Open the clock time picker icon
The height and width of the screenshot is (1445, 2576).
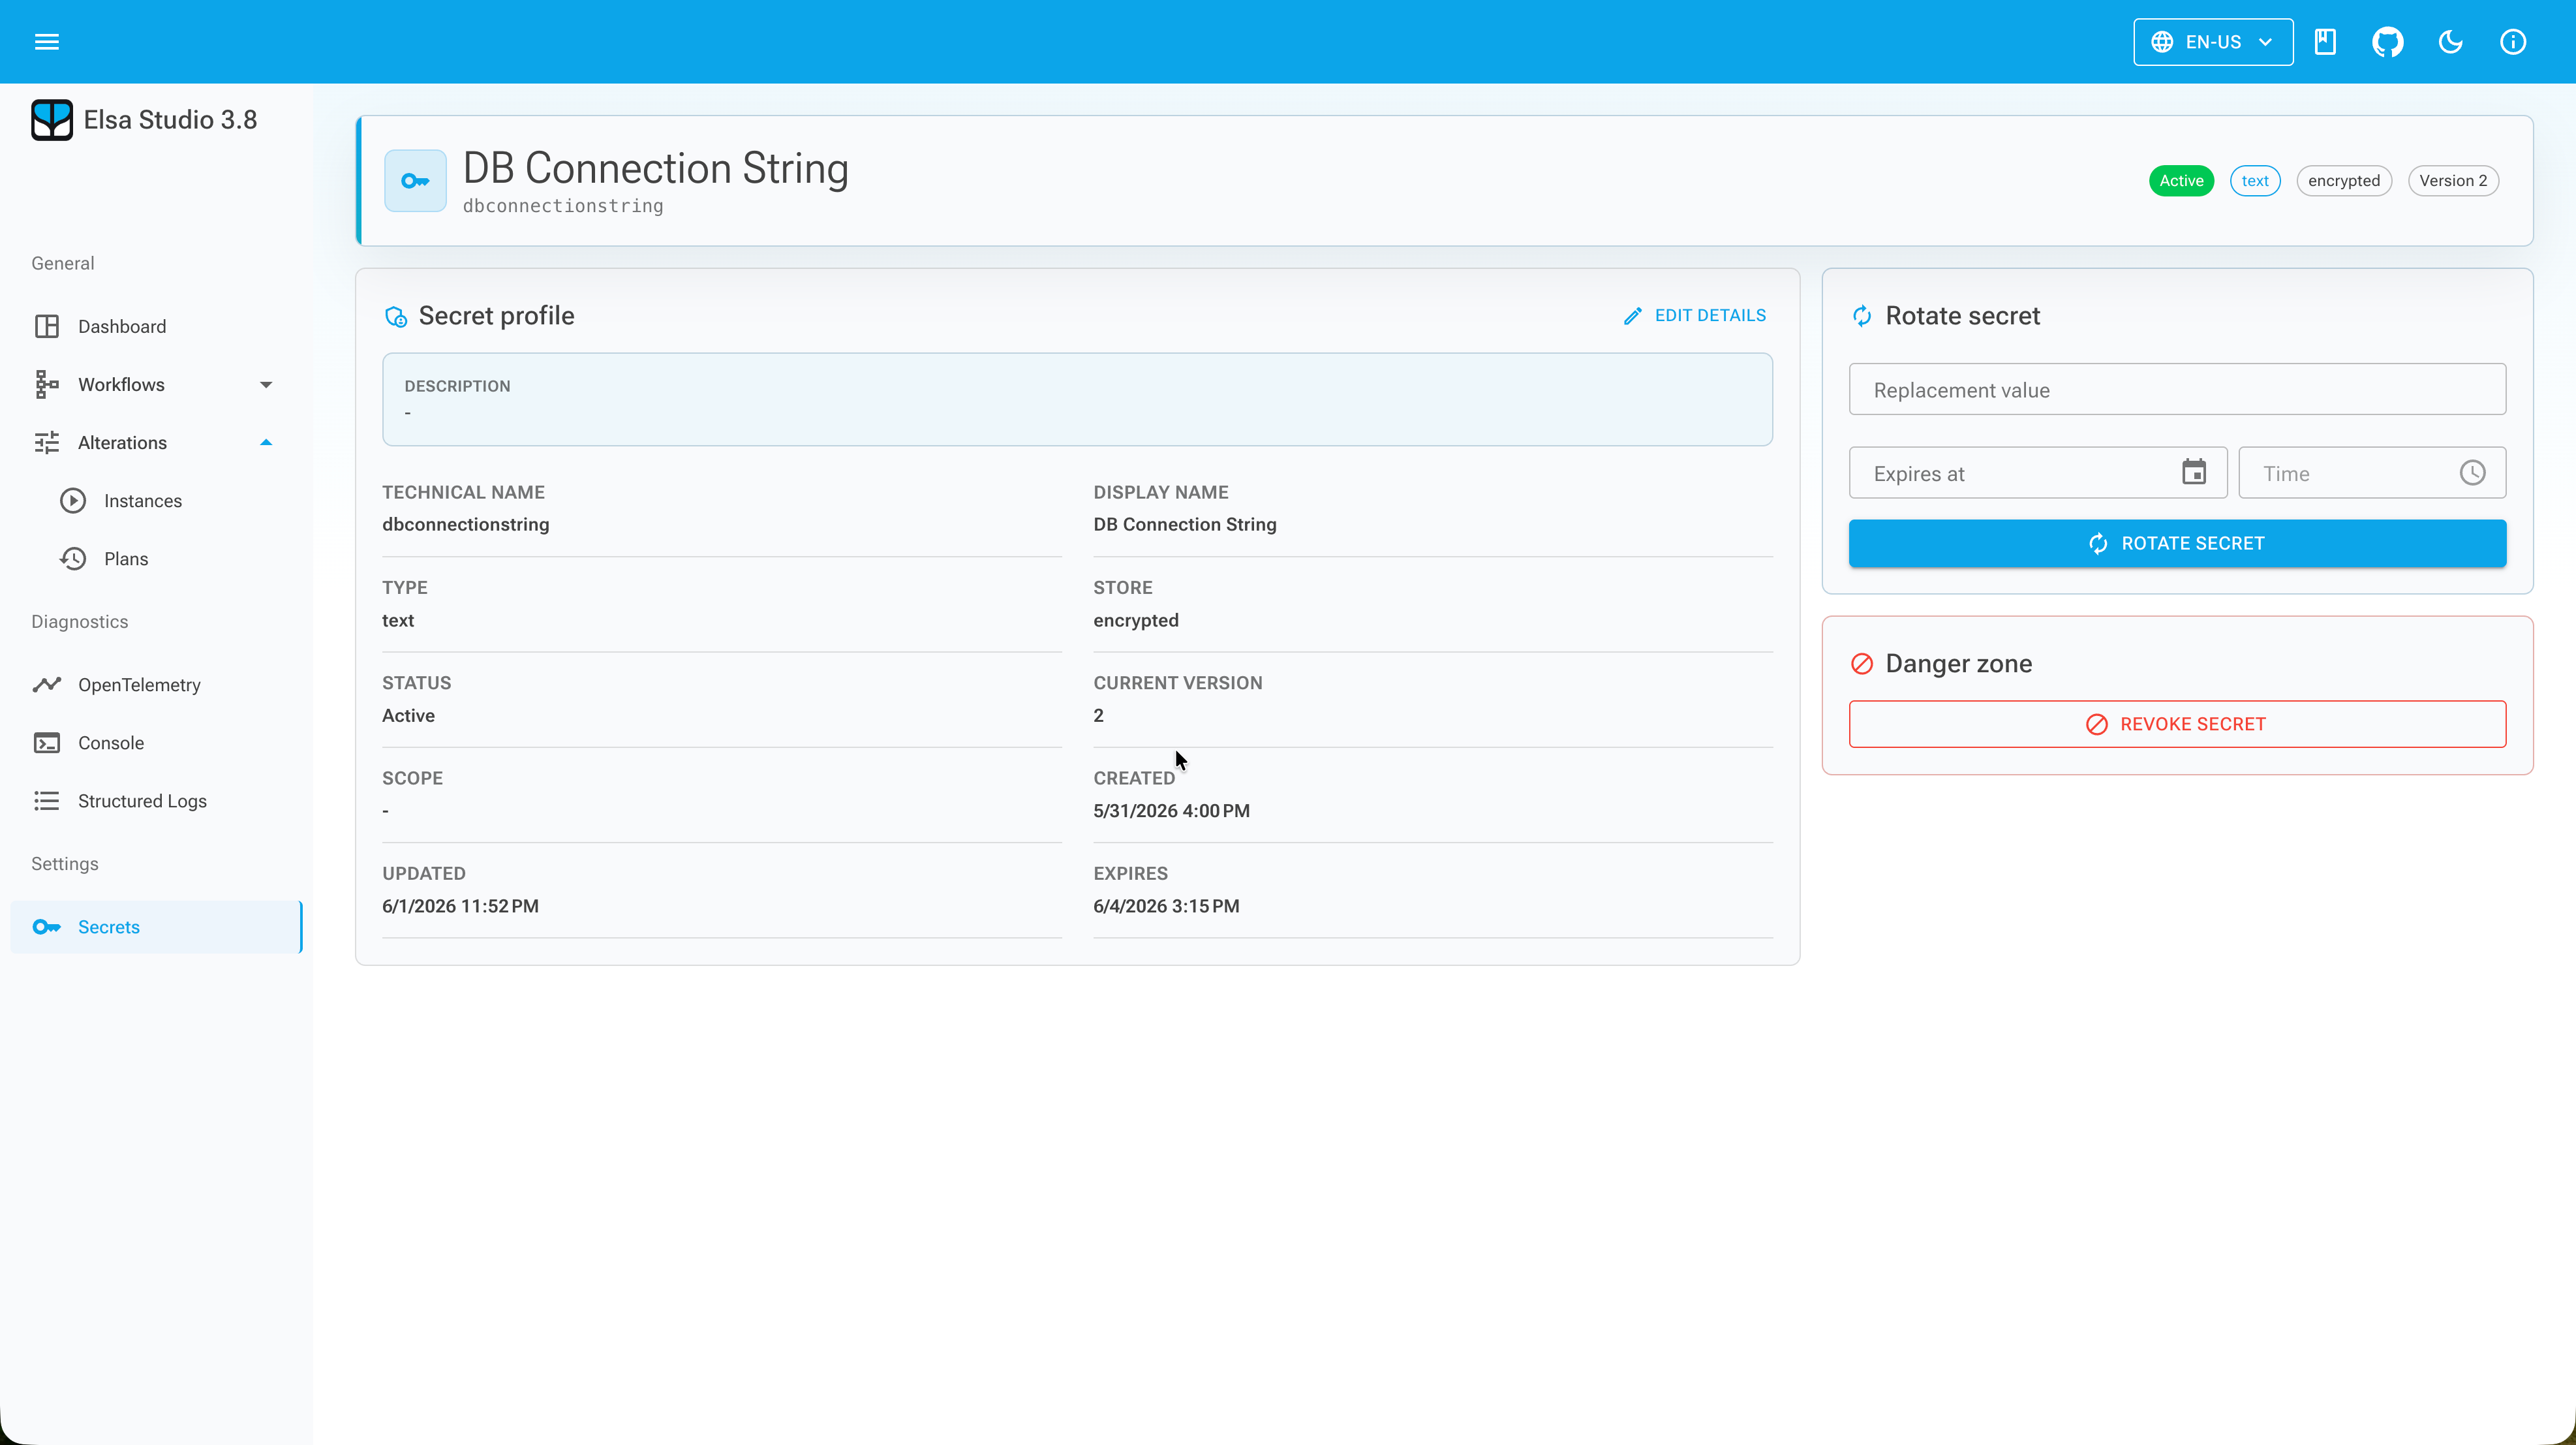point(2472,472)
